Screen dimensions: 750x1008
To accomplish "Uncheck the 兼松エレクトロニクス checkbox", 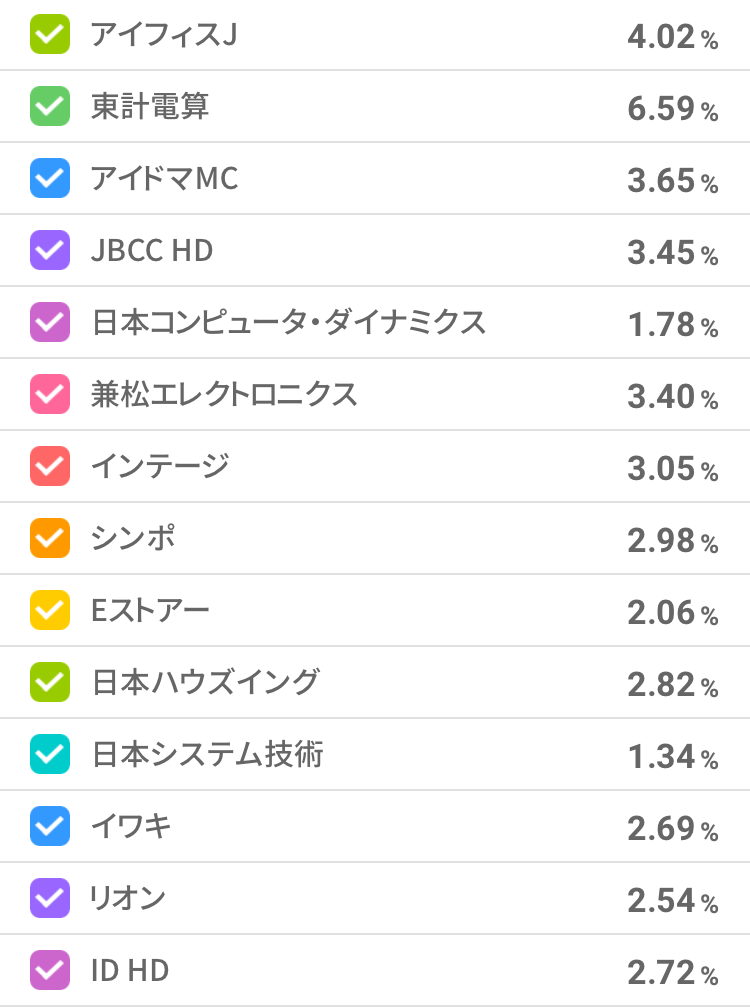I will 50,395.
